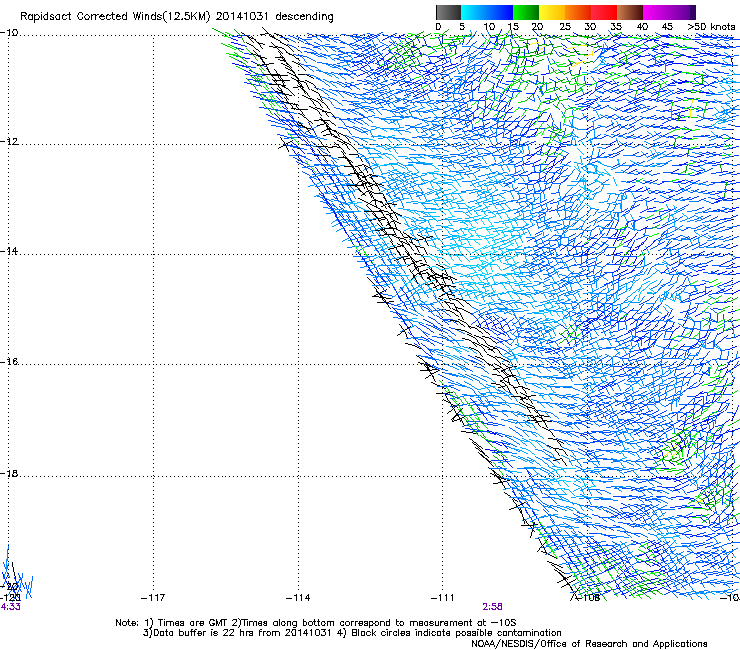Click the gray 0-5 knots color swatch
Viewport: 740px width, 650px height.
[448, 12]
